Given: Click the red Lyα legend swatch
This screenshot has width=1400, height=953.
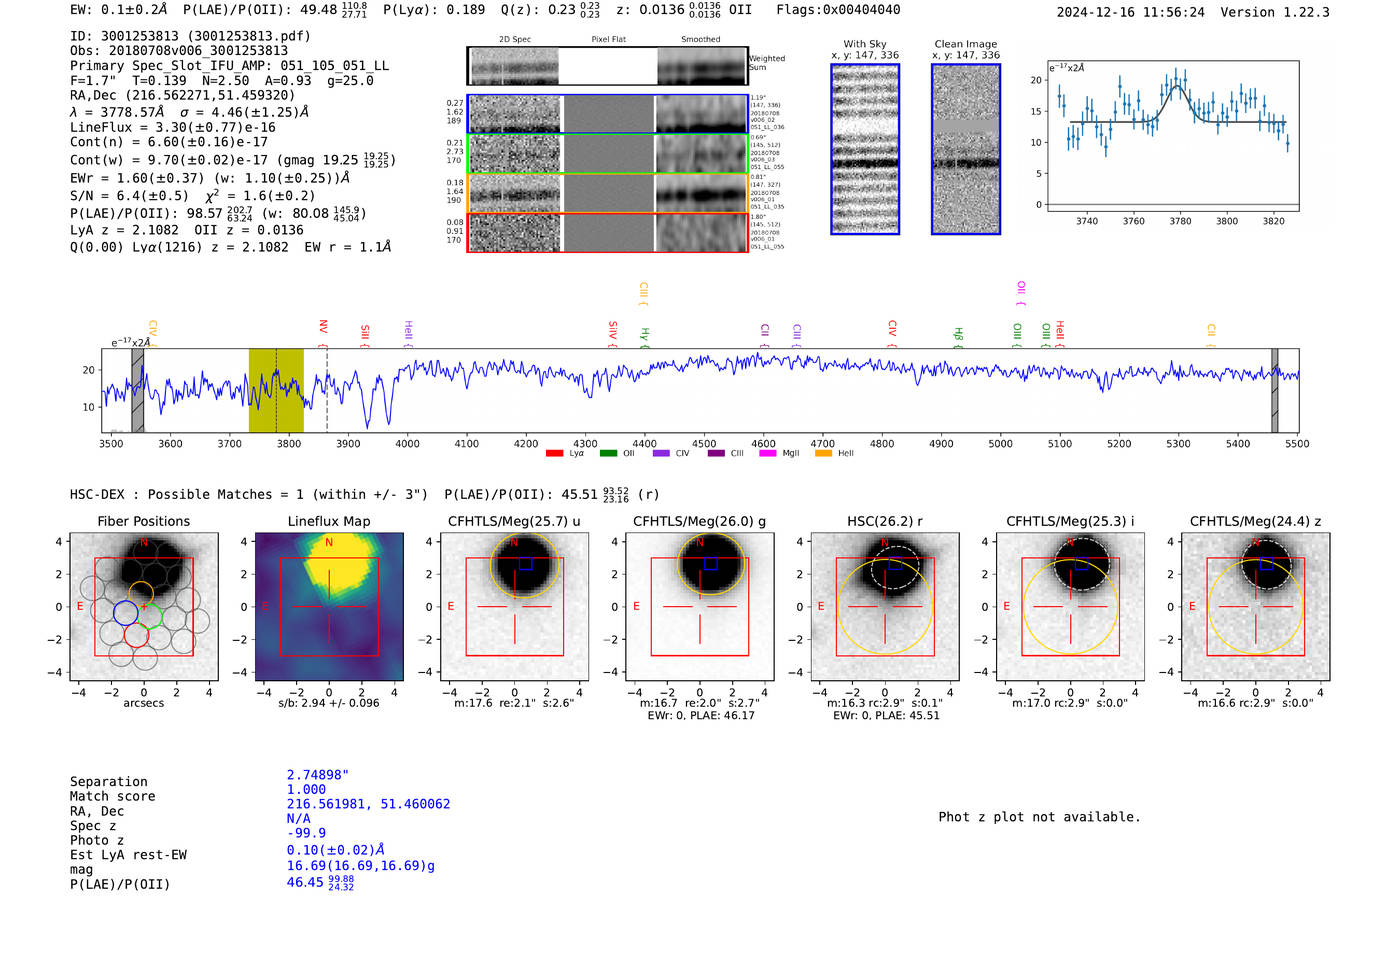Looking at the screenshot, I should [x=554, y=454].
